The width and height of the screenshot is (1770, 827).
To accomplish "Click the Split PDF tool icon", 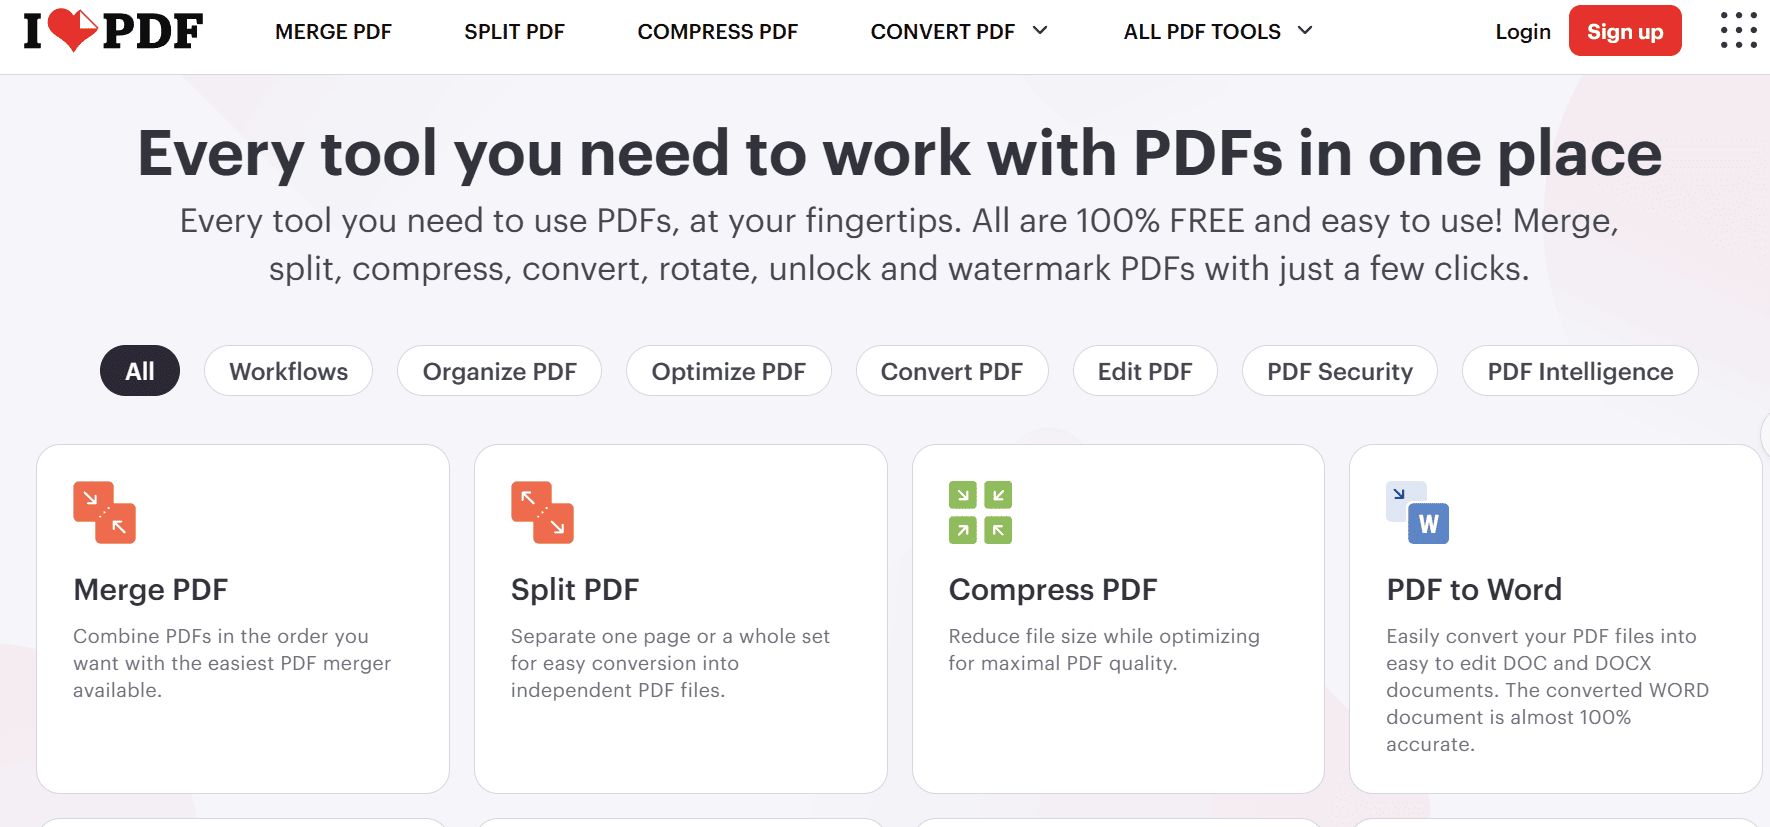I will click(542, 512).
